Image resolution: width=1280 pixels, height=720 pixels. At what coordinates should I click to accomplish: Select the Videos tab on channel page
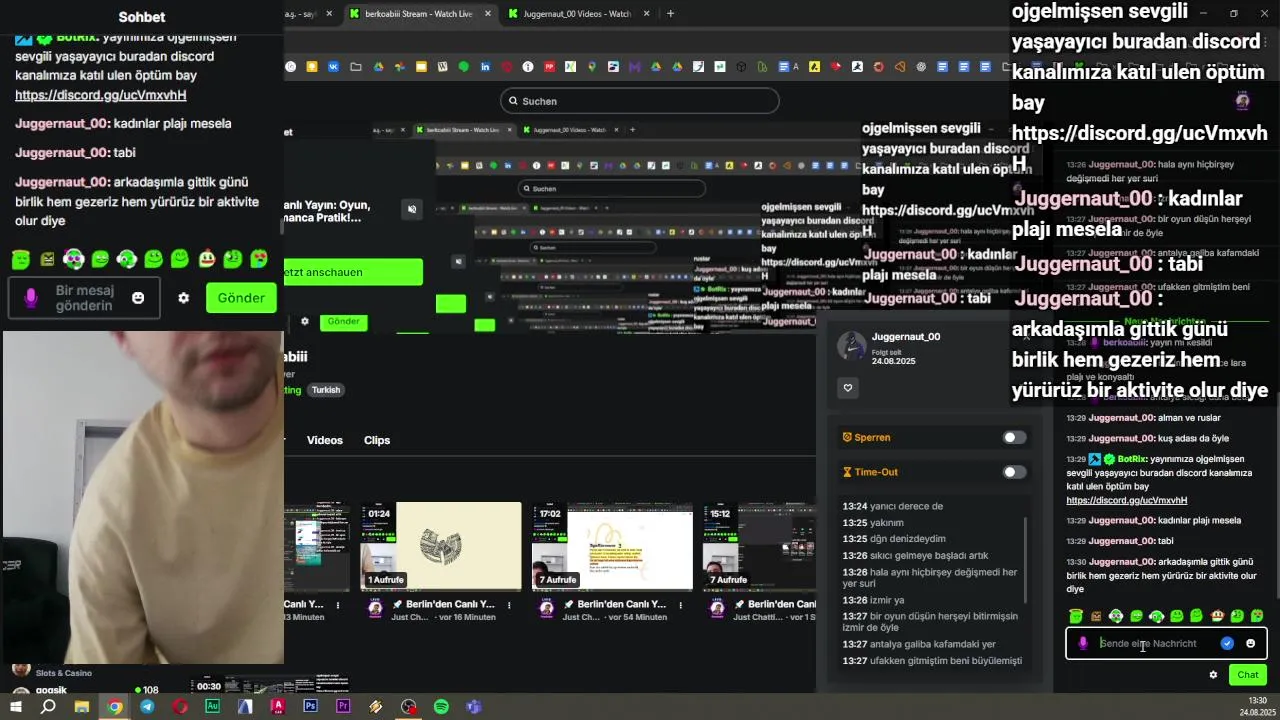click(325, 440)
